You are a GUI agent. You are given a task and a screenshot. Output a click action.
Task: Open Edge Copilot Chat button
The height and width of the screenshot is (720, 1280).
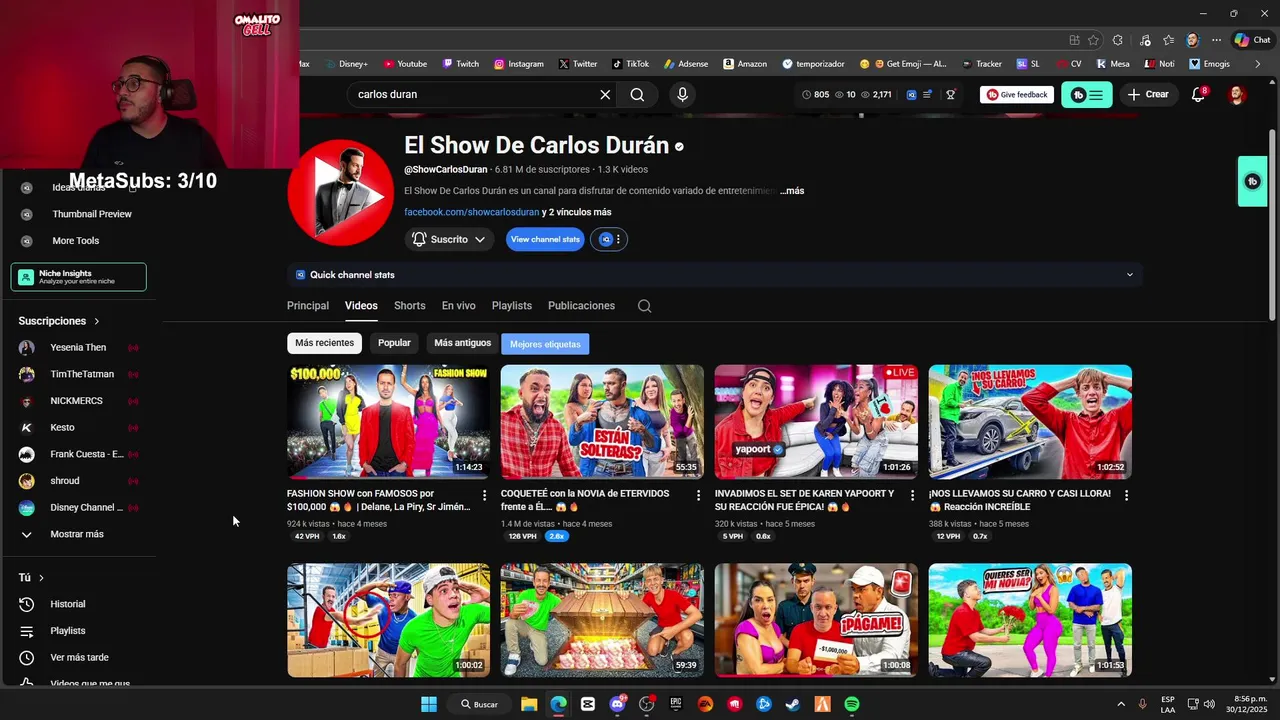point(1254,40)
